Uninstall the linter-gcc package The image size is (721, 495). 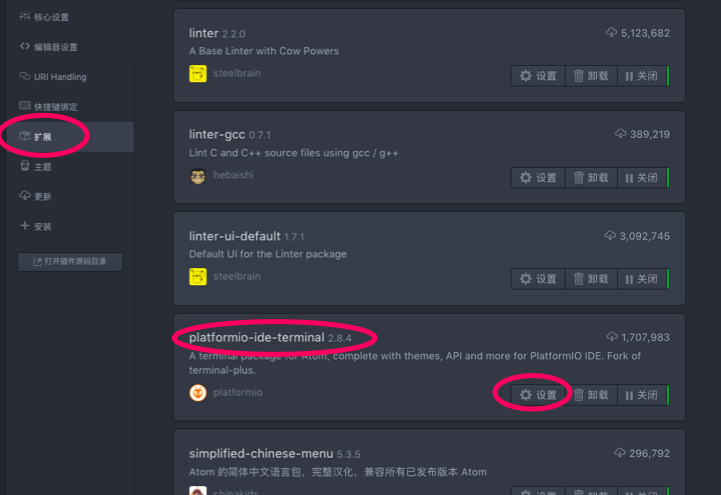(x=591, y=178)
